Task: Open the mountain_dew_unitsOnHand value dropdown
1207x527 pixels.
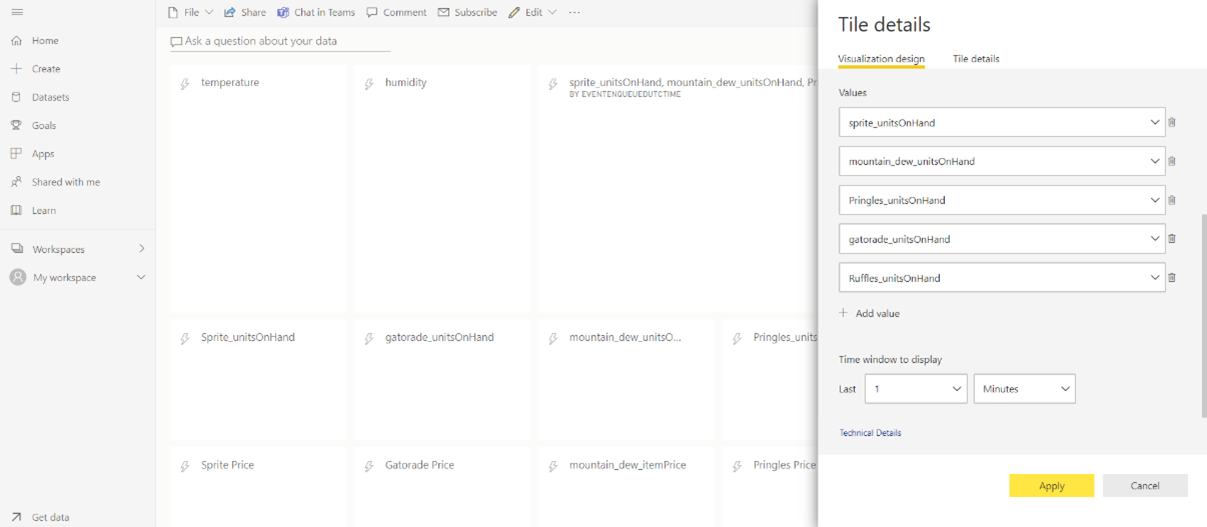Action: click(x=1002, y=161)
